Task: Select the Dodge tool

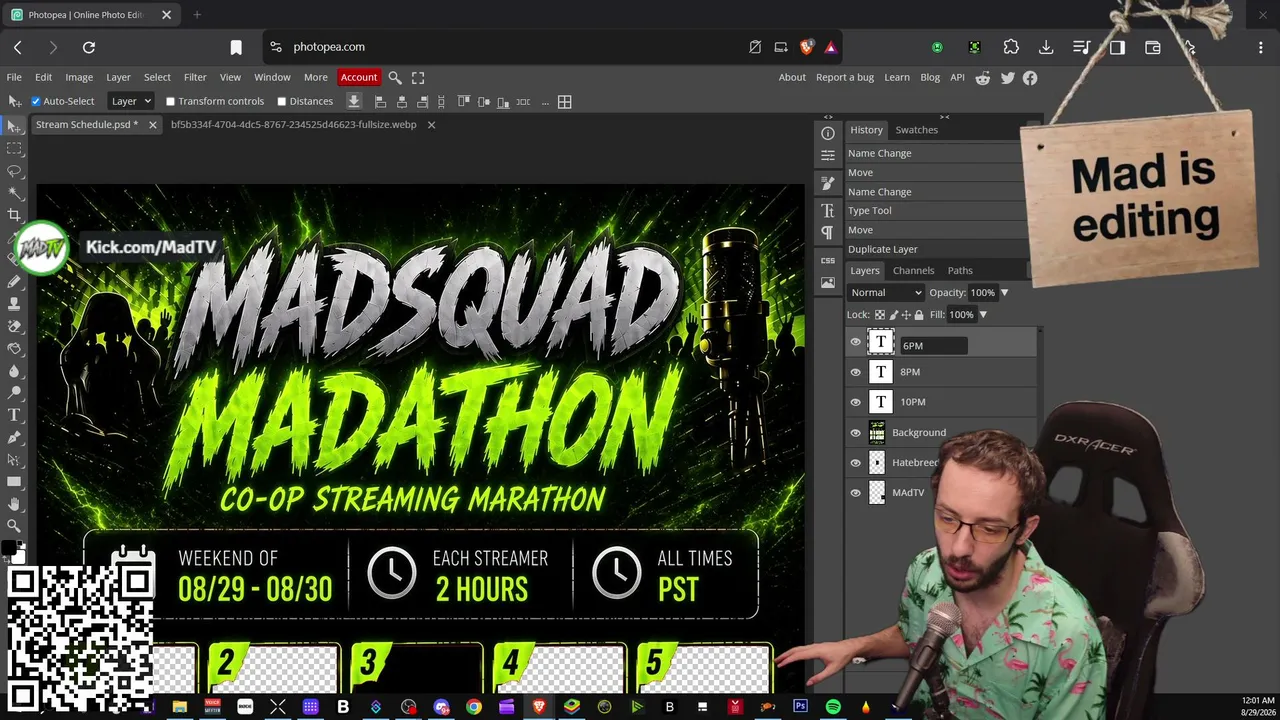Action: click(14, 392)
